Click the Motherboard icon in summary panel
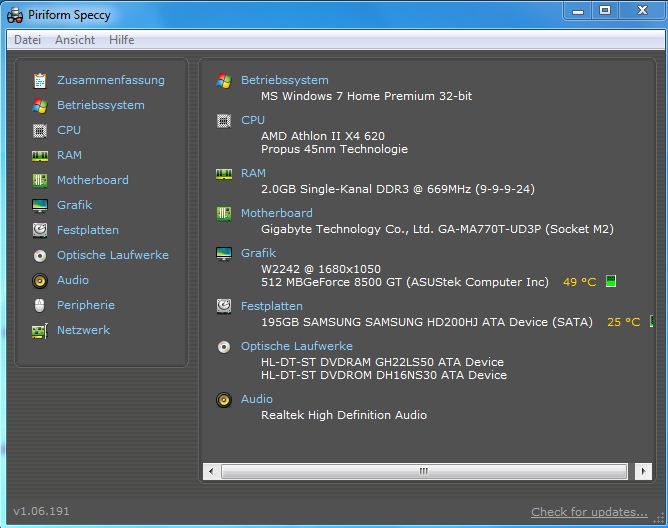The image size is (668, 528). coord(224,214)
